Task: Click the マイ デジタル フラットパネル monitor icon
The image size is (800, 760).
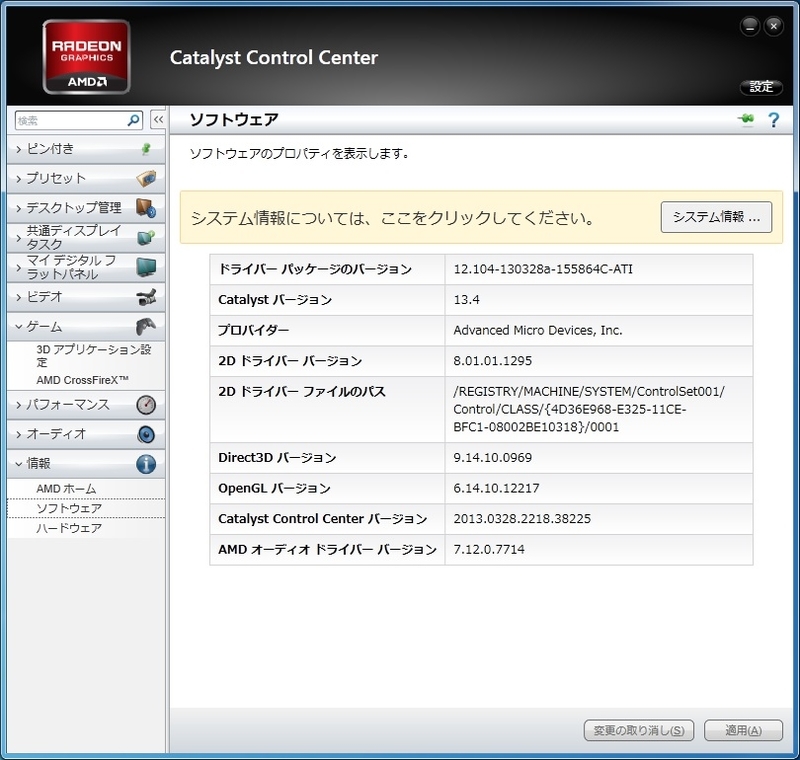Action: pos(146,267)
